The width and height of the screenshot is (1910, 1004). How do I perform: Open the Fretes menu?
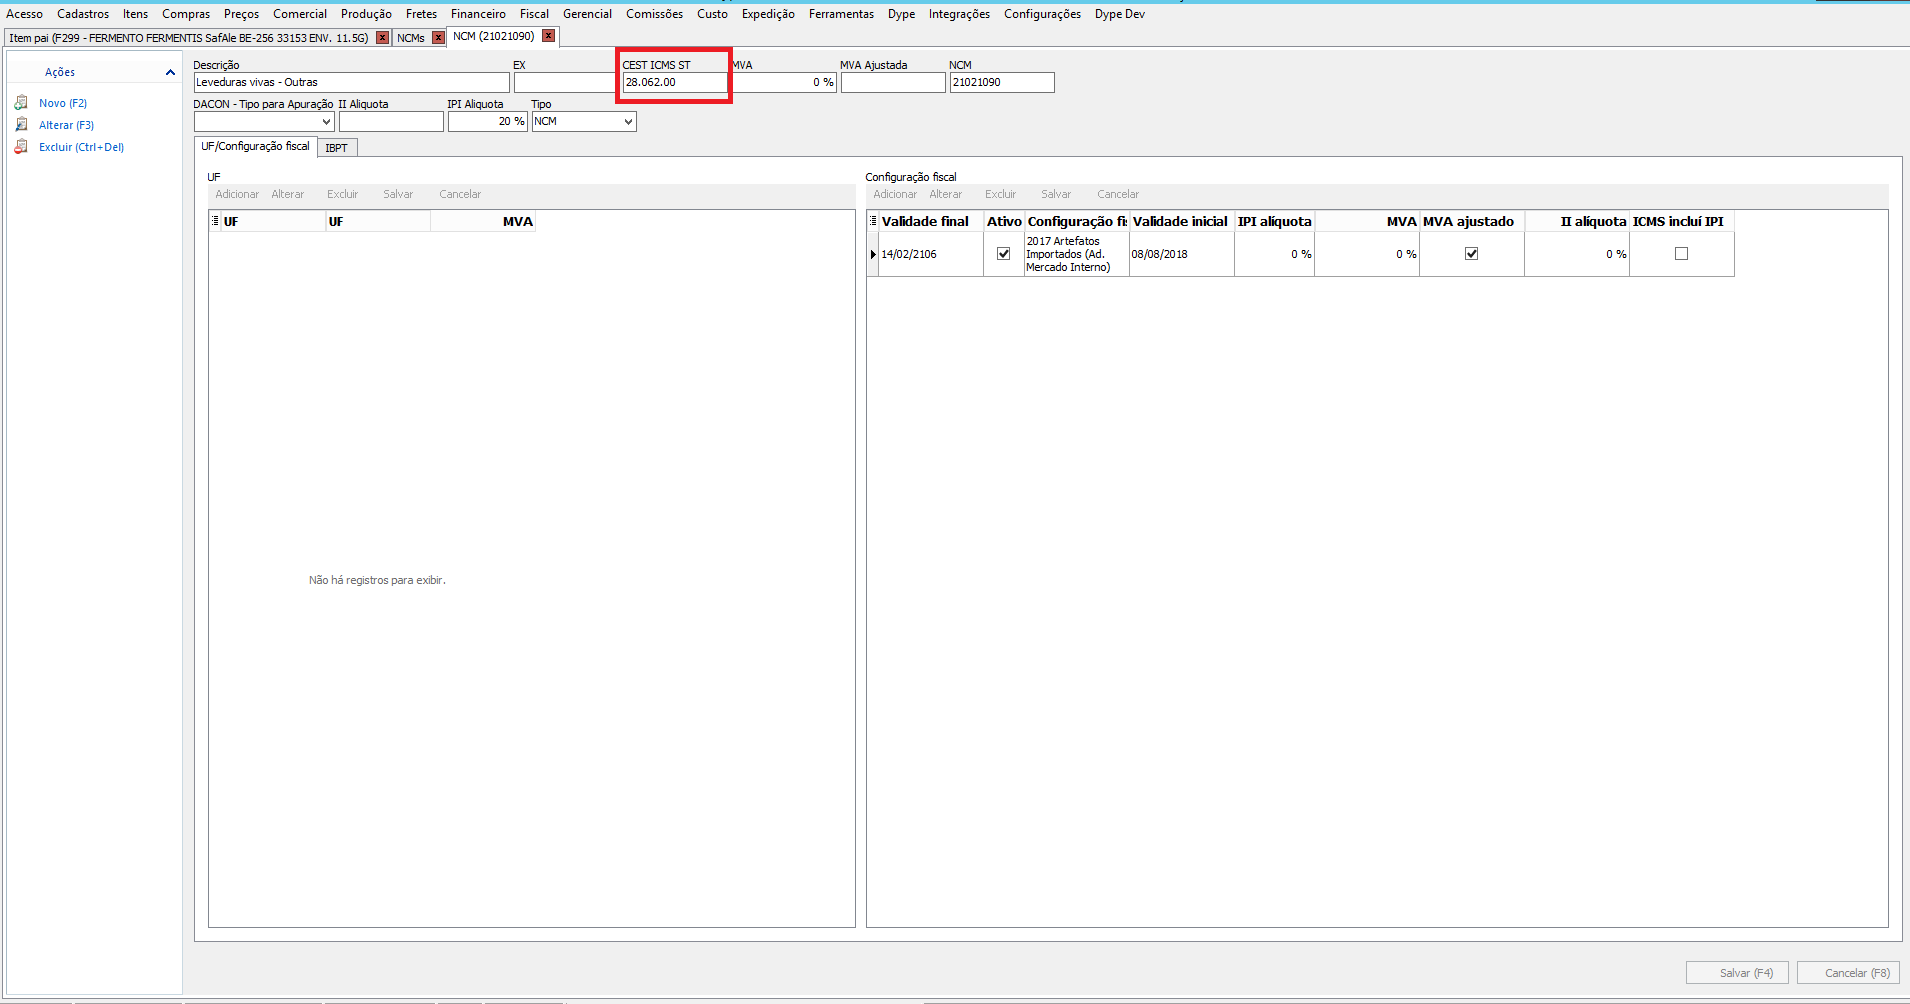421,14
